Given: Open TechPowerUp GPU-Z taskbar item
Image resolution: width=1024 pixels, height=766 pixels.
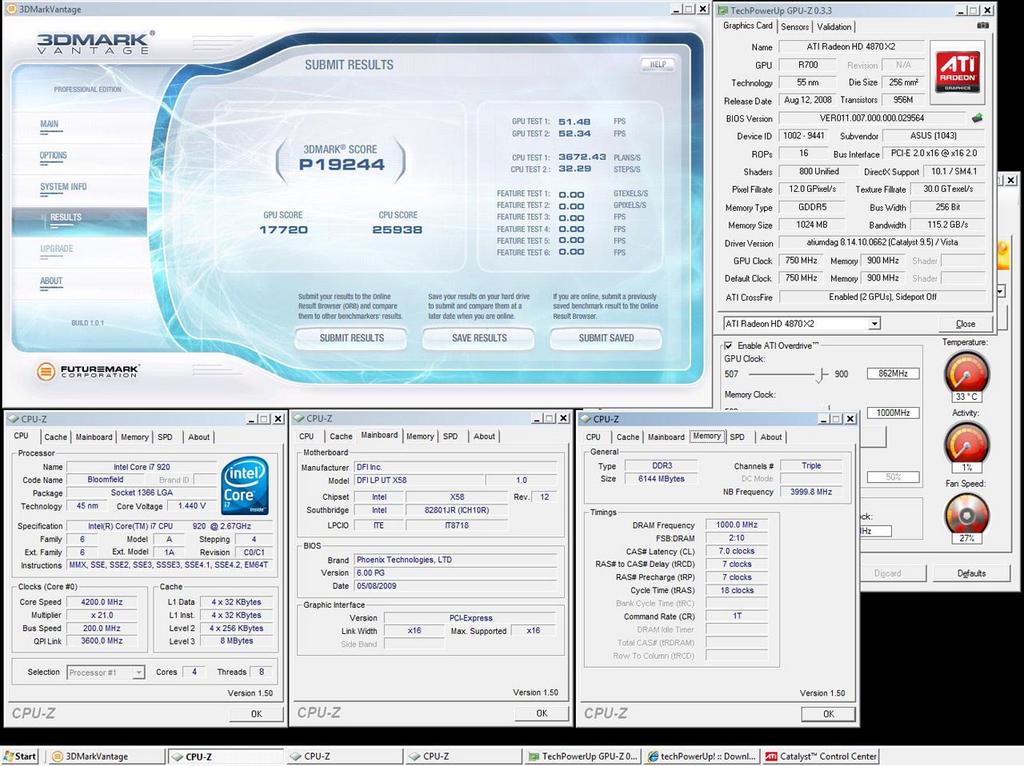Looking at the screenshot, I should tap(583, 756).
